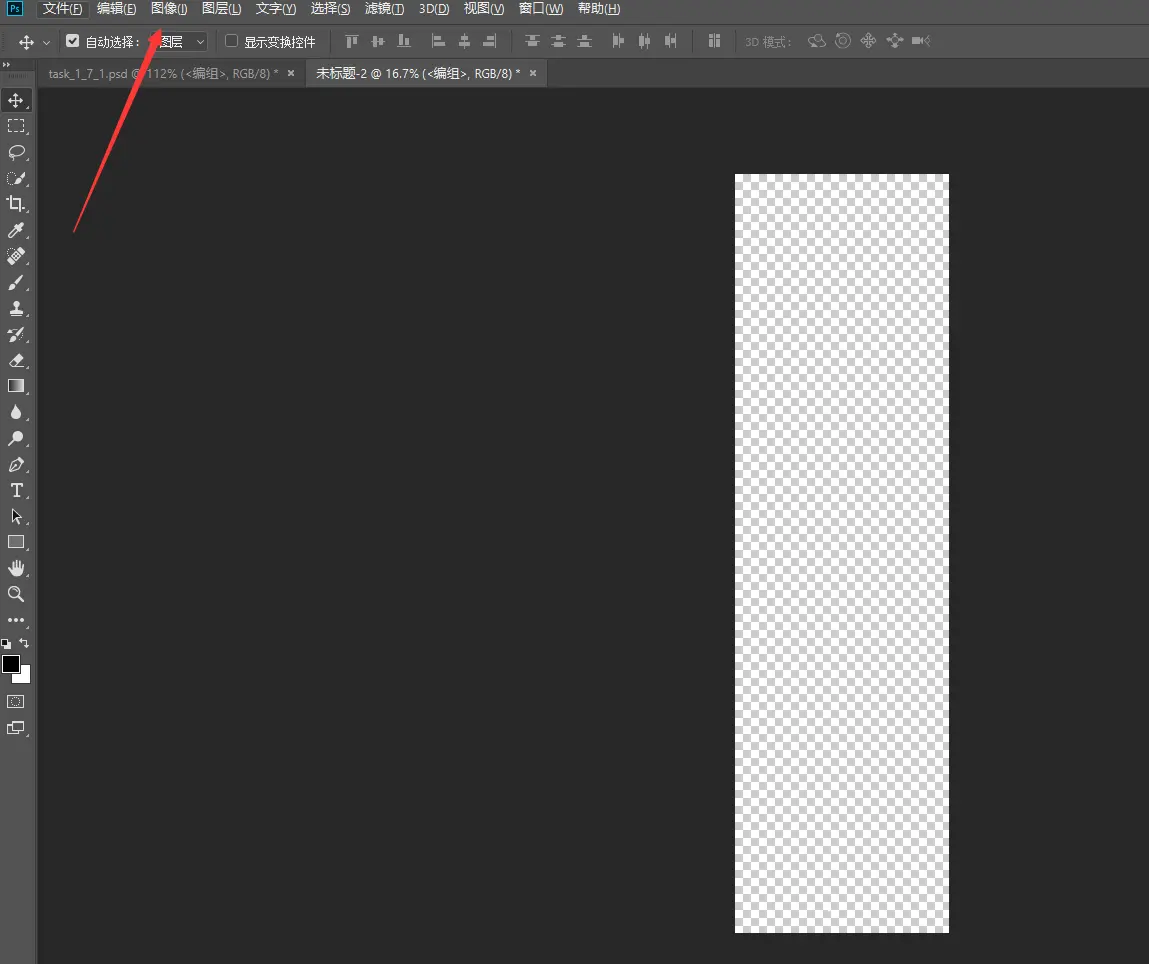Open the 编辑(E) menu

tap(117, 9)
